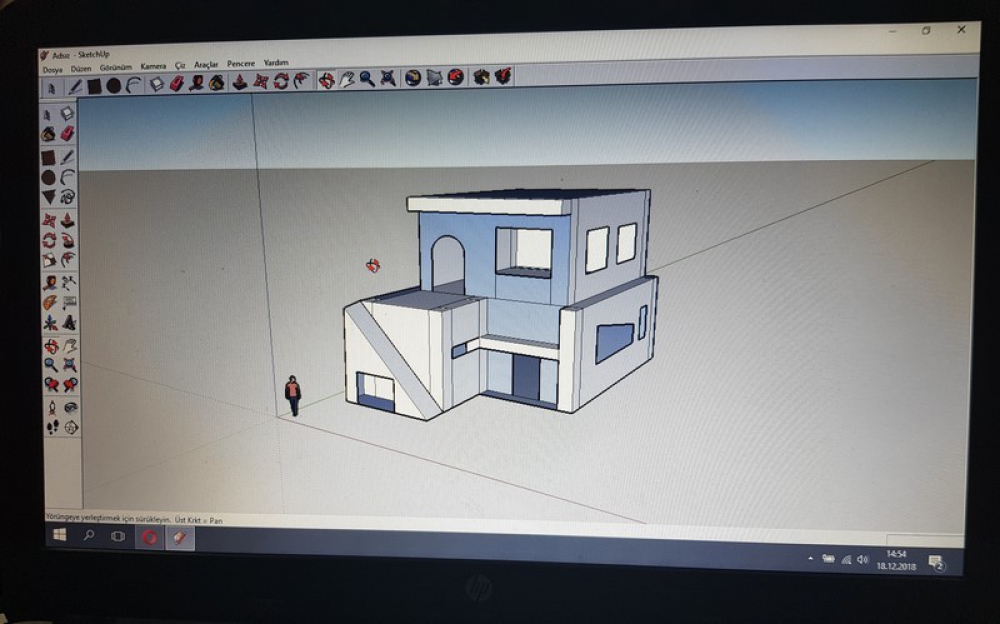Choose Tape Measure tool in top toolbar
The height and width of the screenshot is (624, 1000).
coord(196,83)
